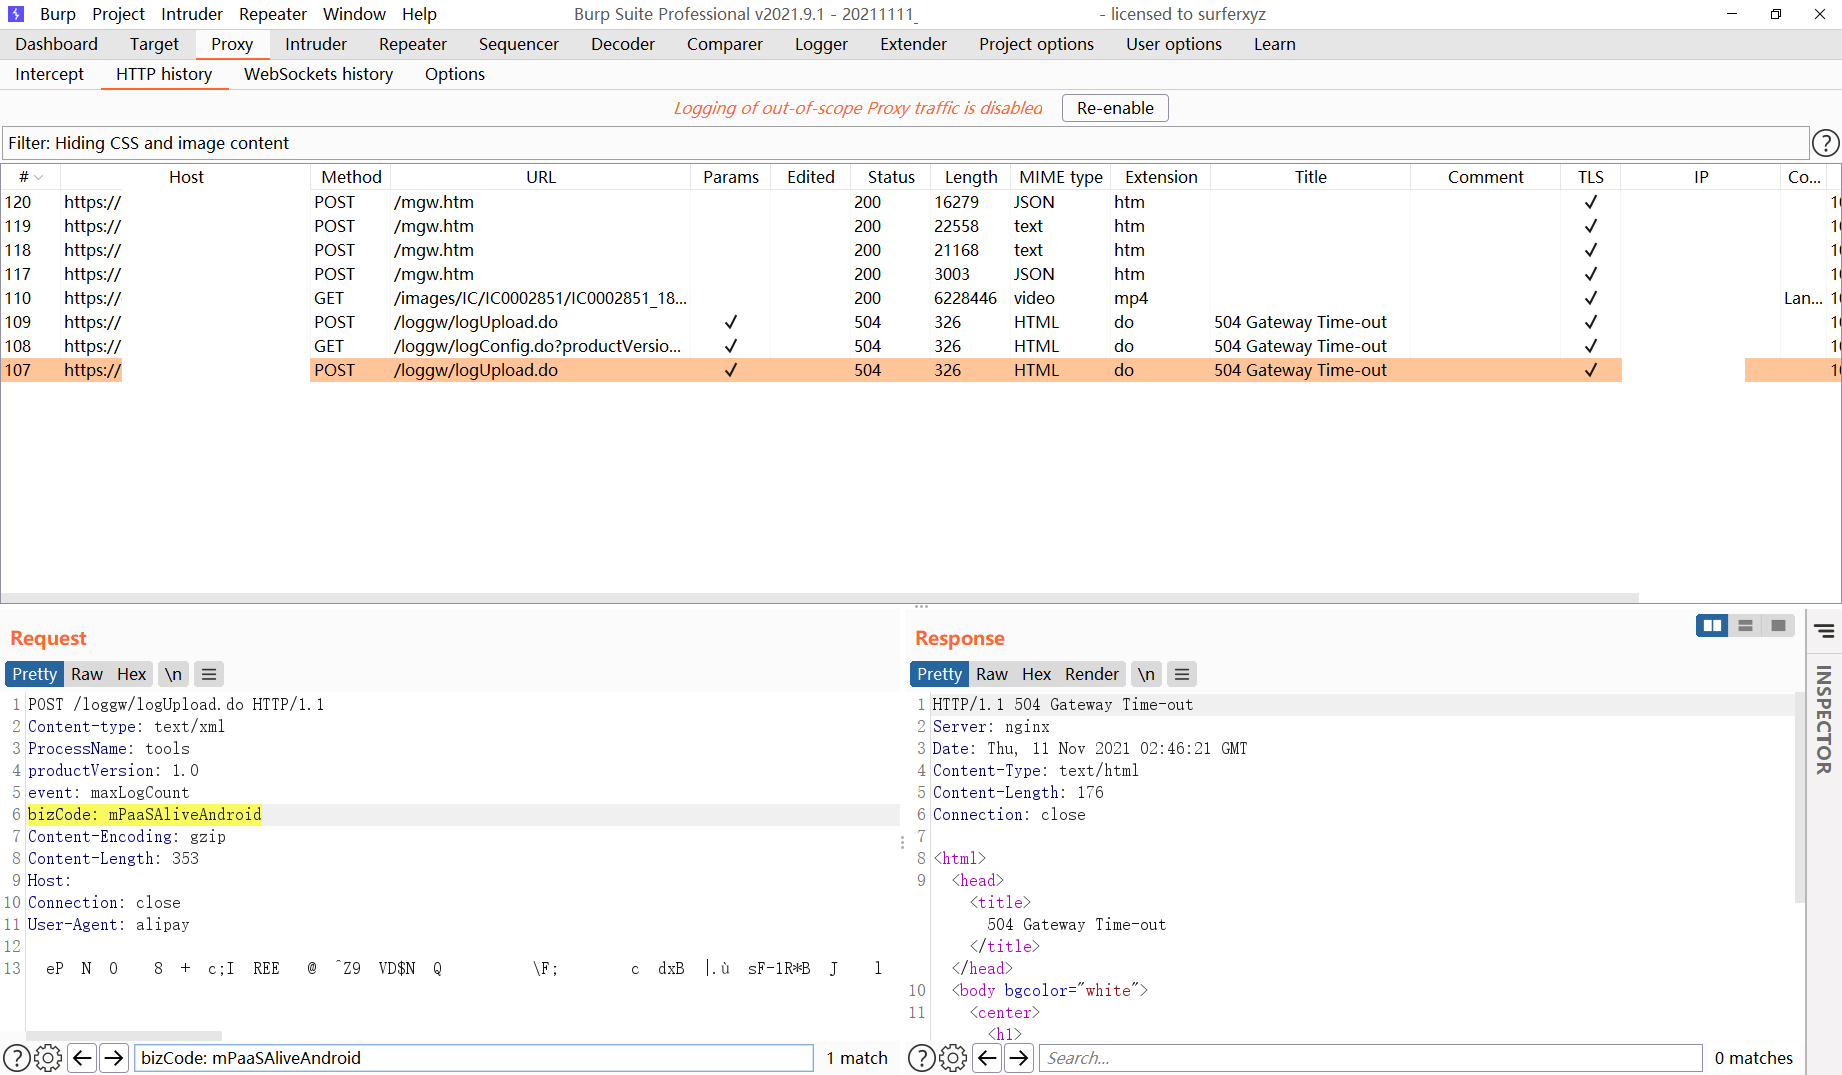Screen dimensions: 1842x1075
Task: Open the Learn tab
Action: 1275,44
